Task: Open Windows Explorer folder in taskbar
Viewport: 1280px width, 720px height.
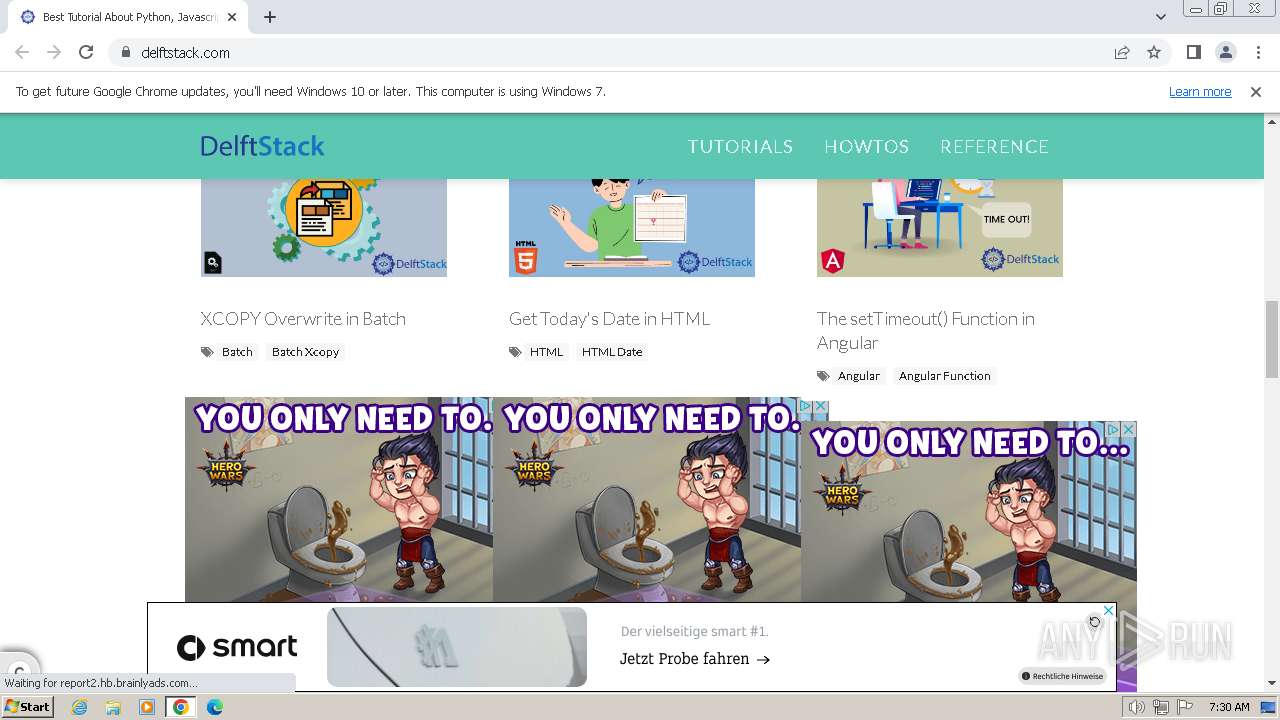Action: [x=113, y=707]
